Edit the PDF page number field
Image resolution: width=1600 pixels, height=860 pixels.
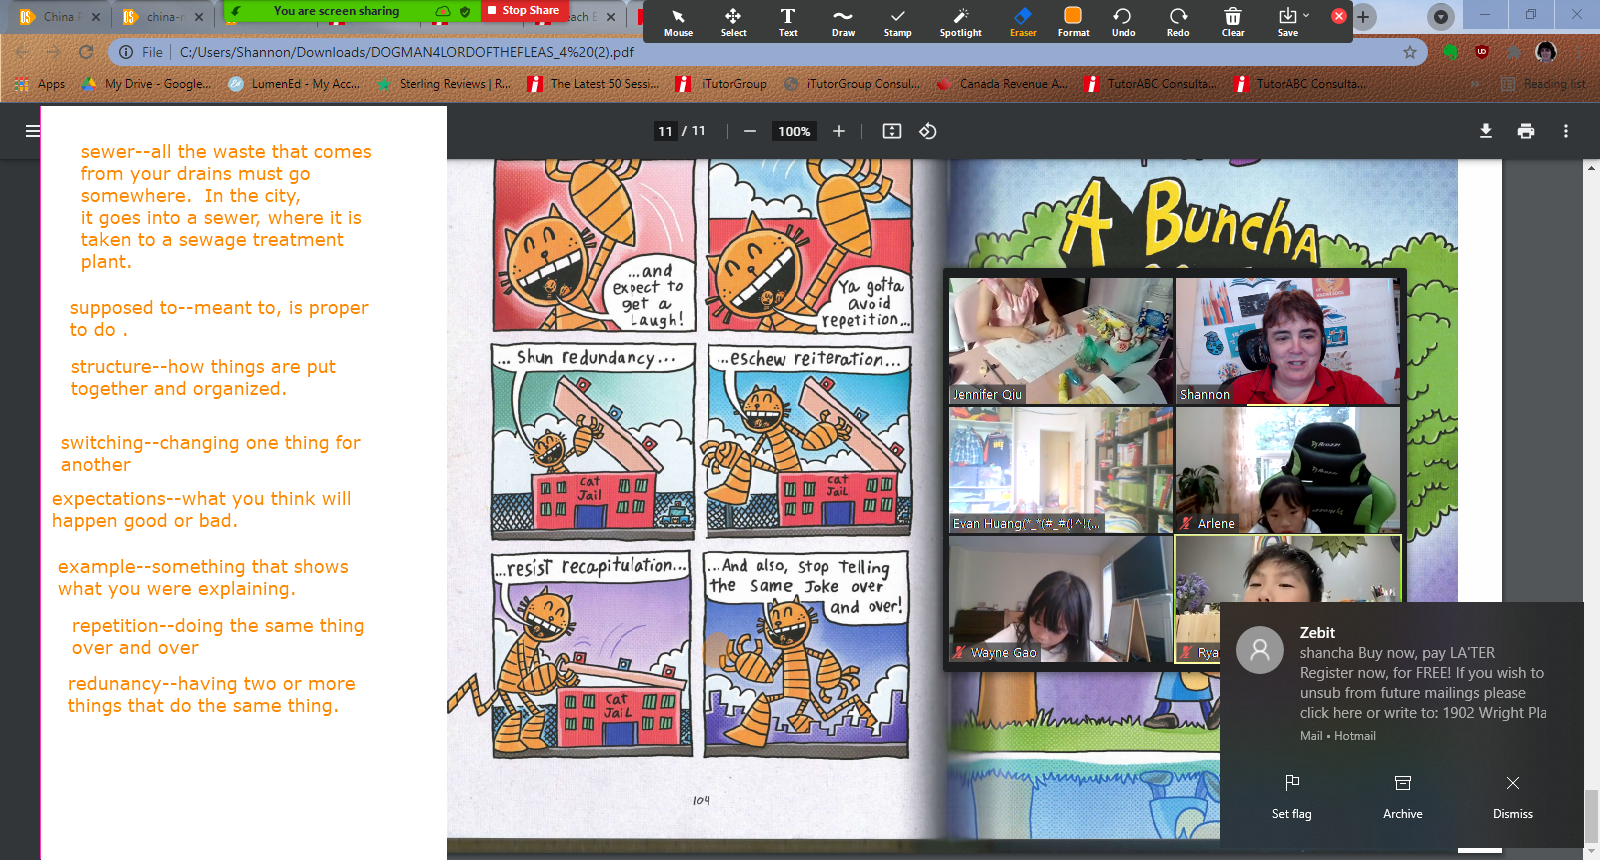[665, 131]
